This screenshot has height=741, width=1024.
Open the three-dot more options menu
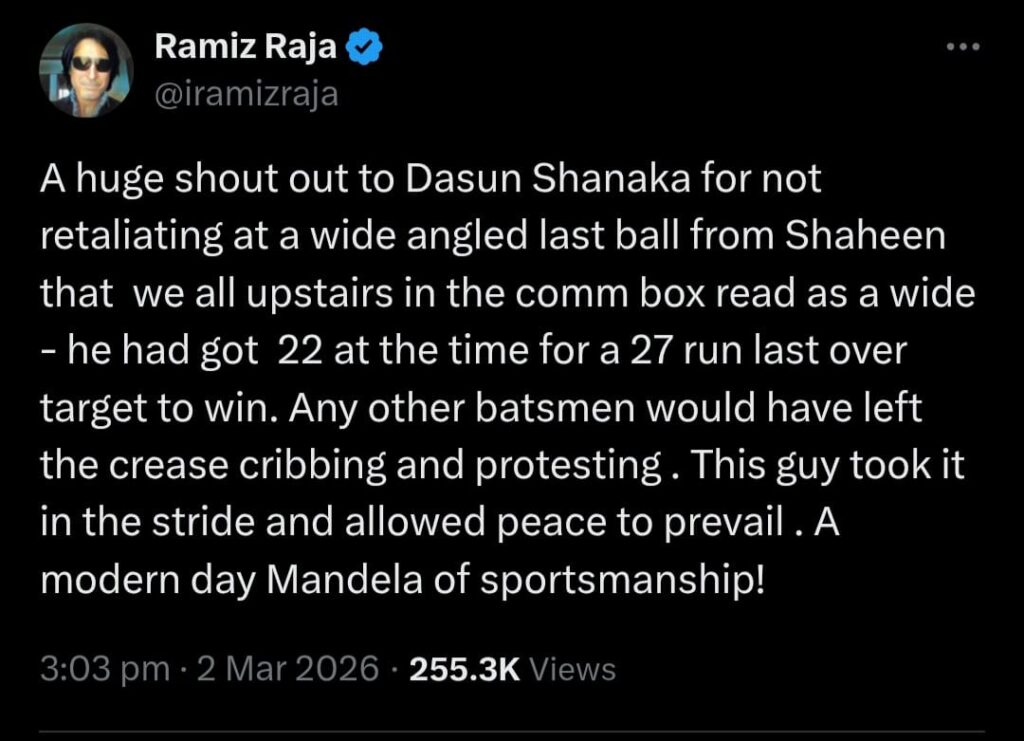(x=963, y=47)
